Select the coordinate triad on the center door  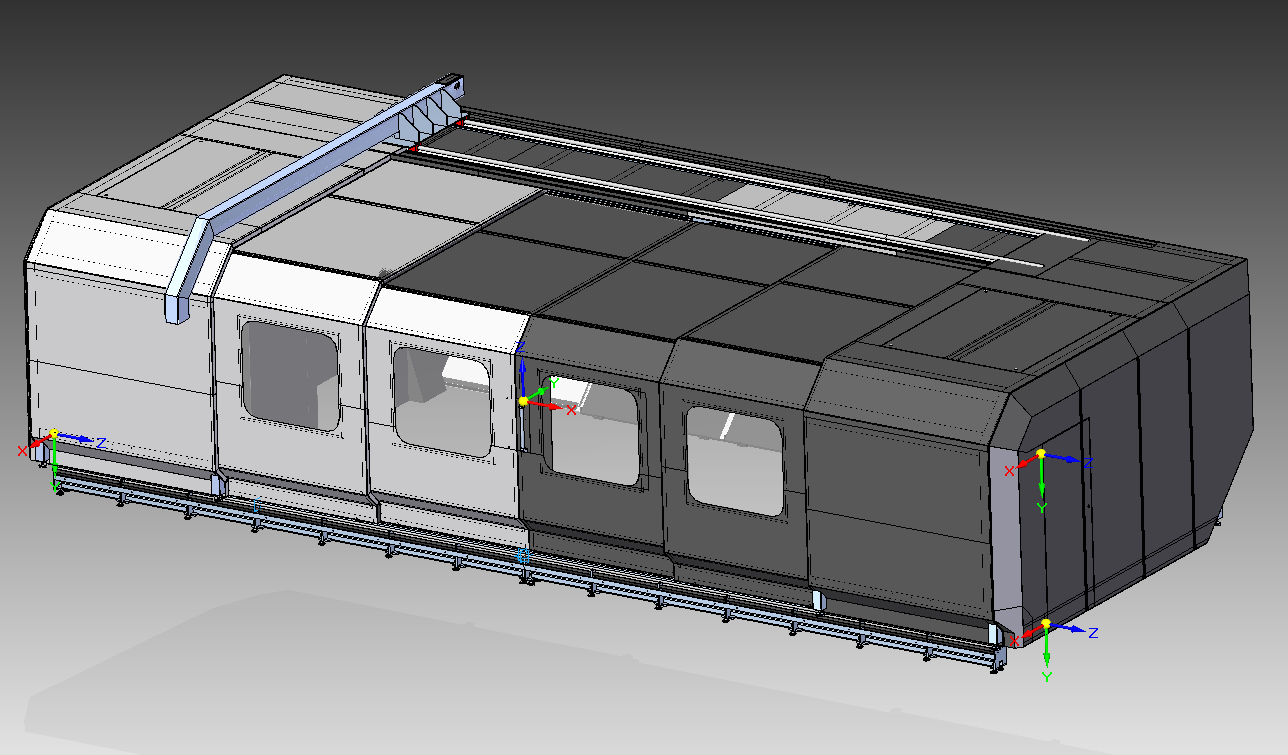(523, 401)
